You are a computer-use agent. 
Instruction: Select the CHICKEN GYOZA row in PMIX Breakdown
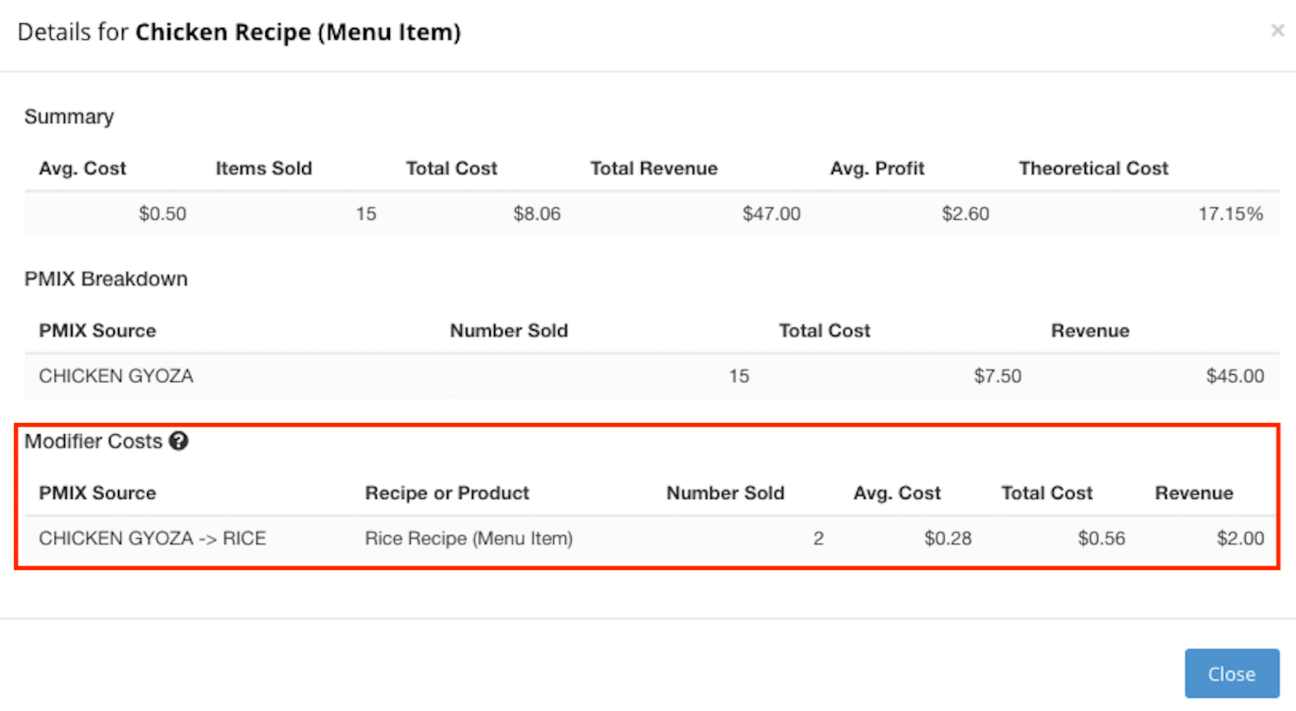coord(116,377)
